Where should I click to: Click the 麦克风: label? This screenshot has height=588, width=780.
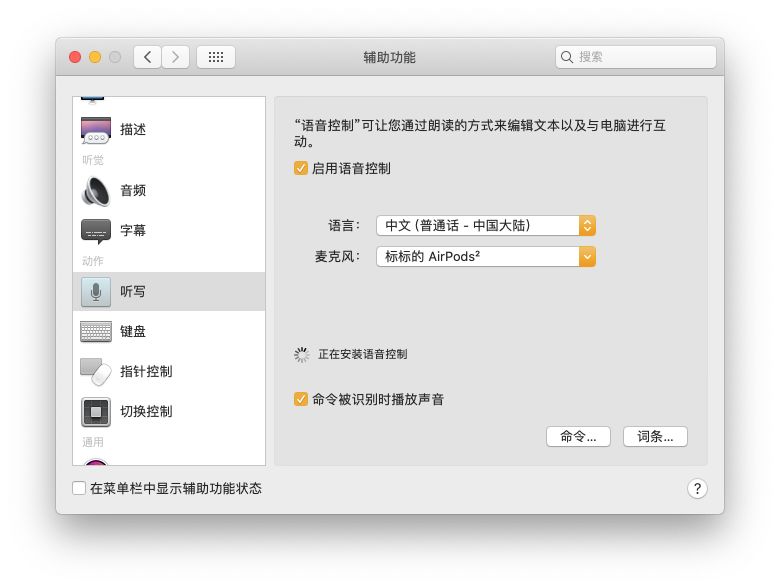[x=337, y=257]
